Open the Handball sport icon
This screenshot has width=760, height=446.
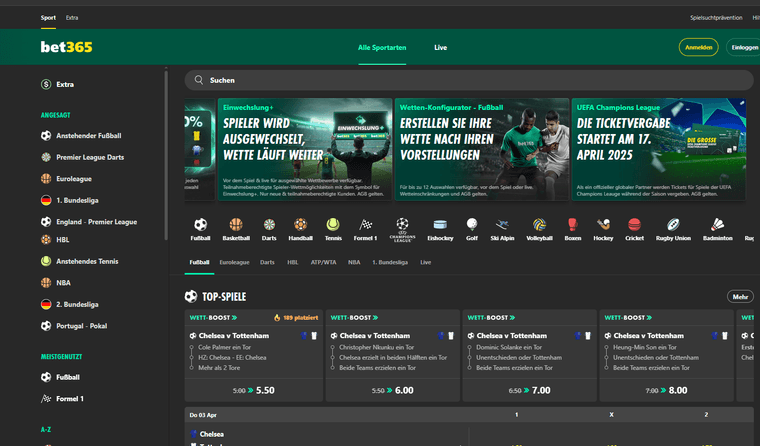tap(301, 225)
